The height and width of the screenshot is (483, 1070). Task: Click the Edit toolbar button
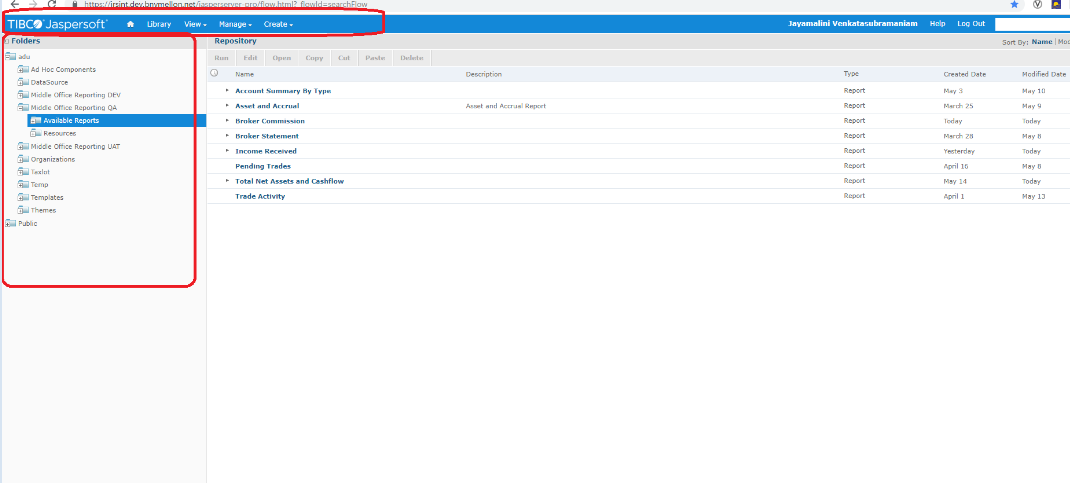250,58
